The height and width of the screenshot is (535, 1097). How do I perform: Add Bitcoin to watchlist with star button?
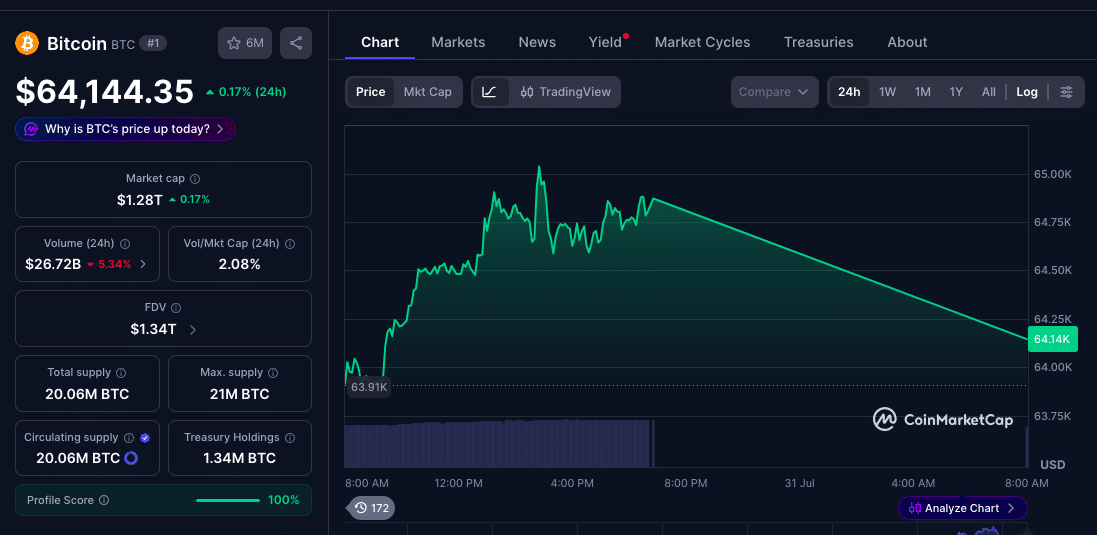tap(245, 43)
